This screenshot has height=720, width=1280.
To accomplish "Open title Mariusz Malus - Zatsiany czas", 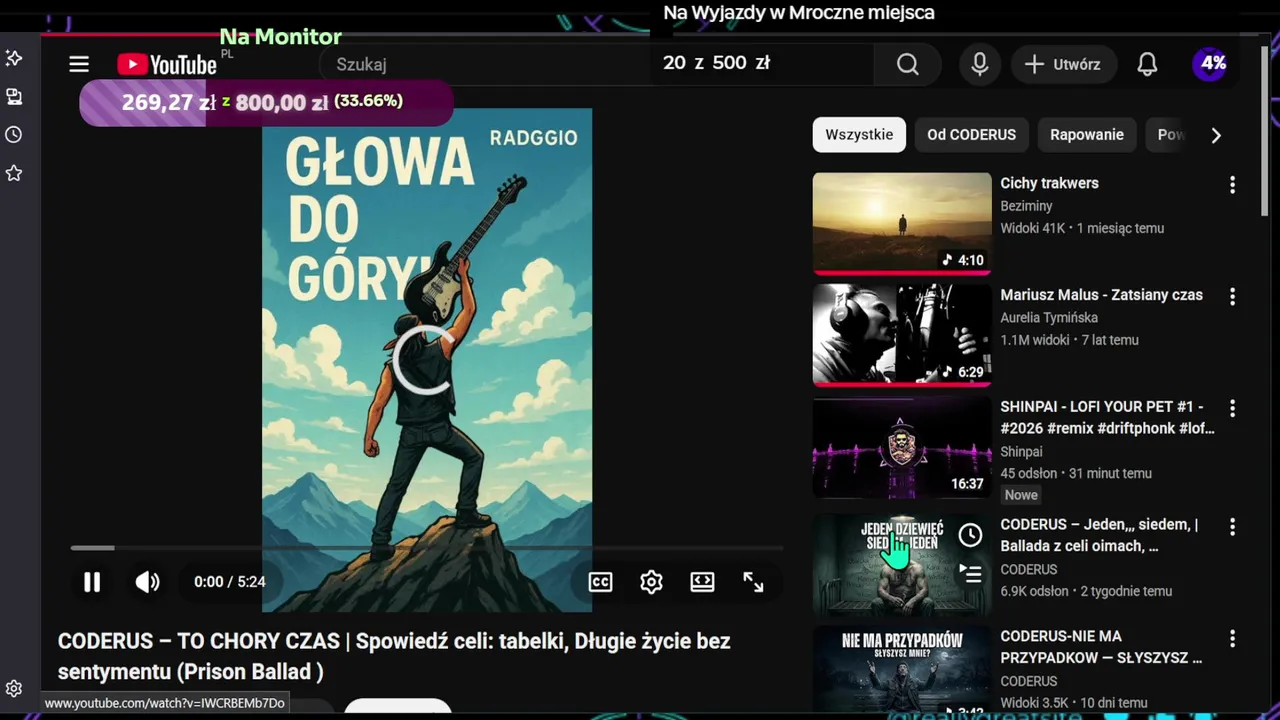I will click(x=1101, y=295).
